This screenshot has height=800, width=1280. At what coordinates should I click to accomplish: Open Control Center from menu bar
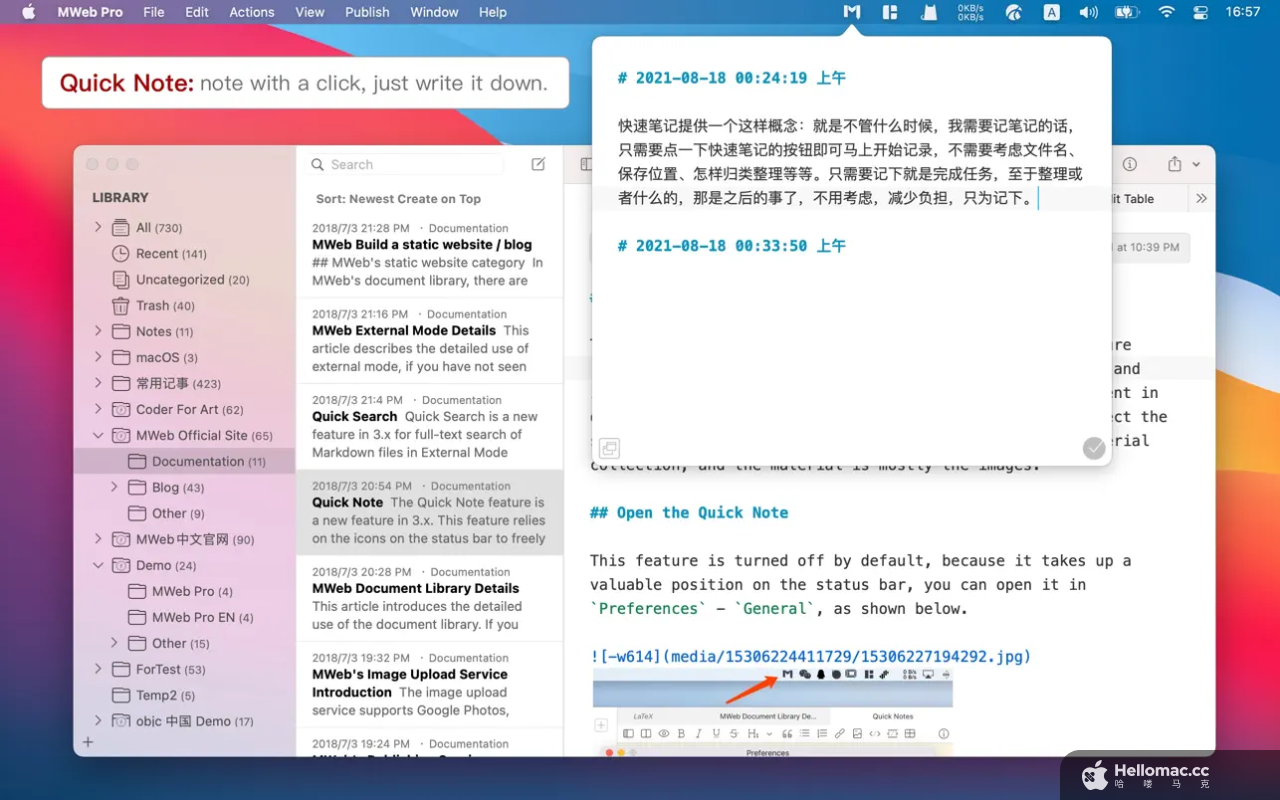(x=1201, y=12)
